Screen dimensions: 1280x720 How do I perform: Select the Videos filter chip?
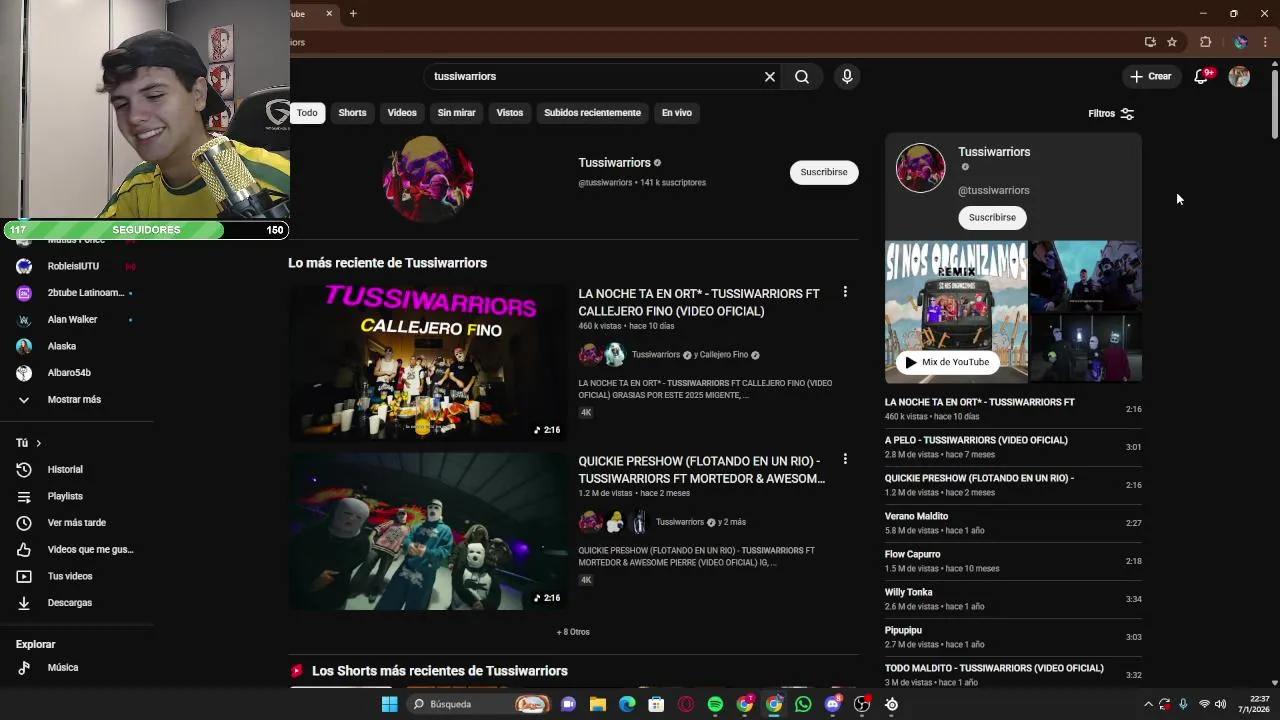coord(402,113)
